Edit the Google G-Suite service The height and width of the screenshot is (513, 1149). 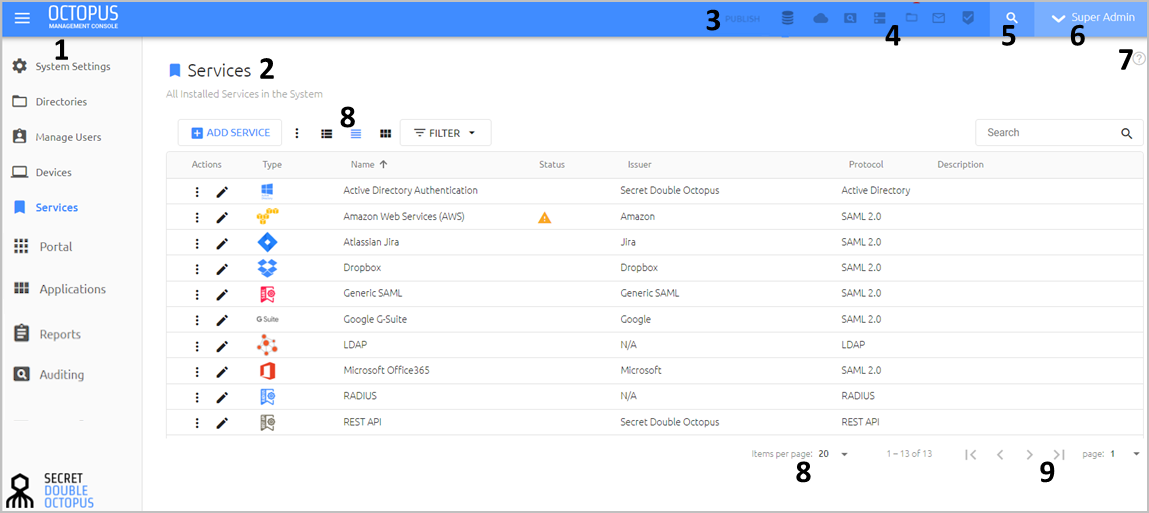coord(222,320)
